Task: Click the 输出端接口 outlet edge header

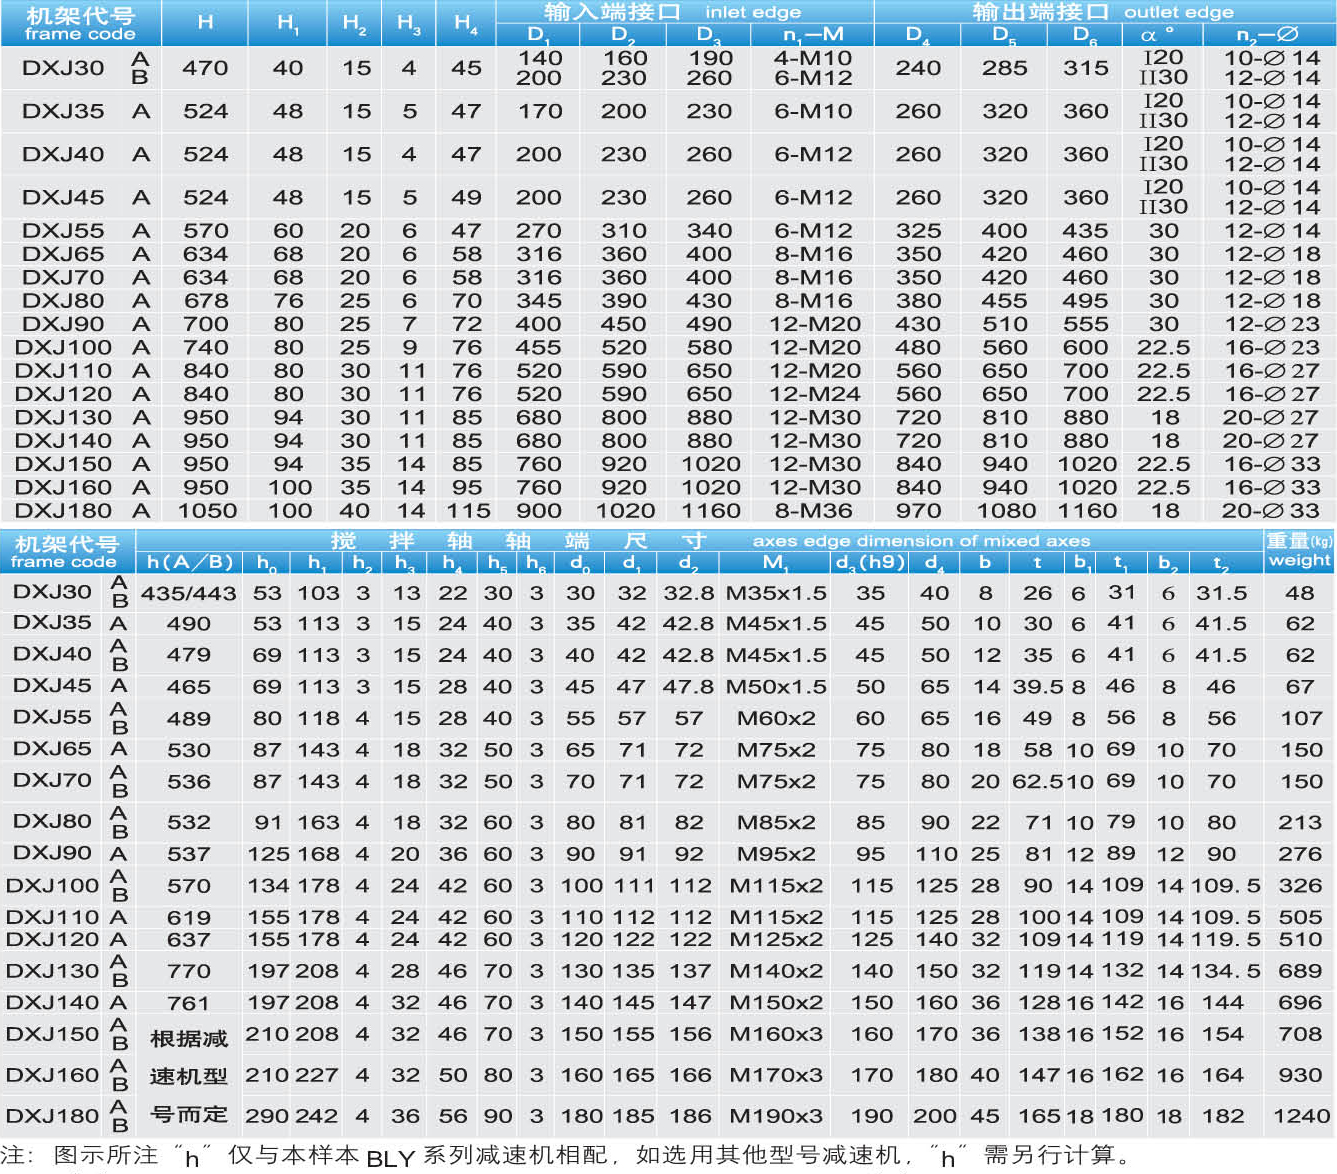Action: (1101, 12)
